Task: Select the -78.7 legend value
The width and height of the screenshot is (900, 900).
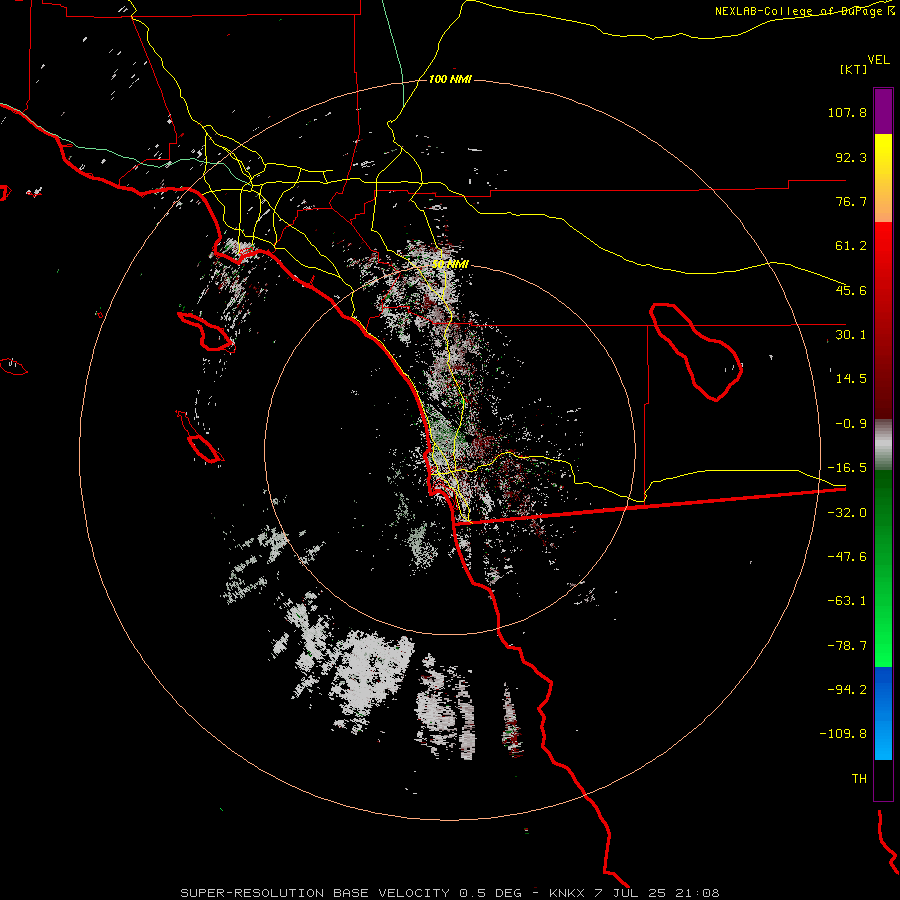Action: [x=847, y=646]
